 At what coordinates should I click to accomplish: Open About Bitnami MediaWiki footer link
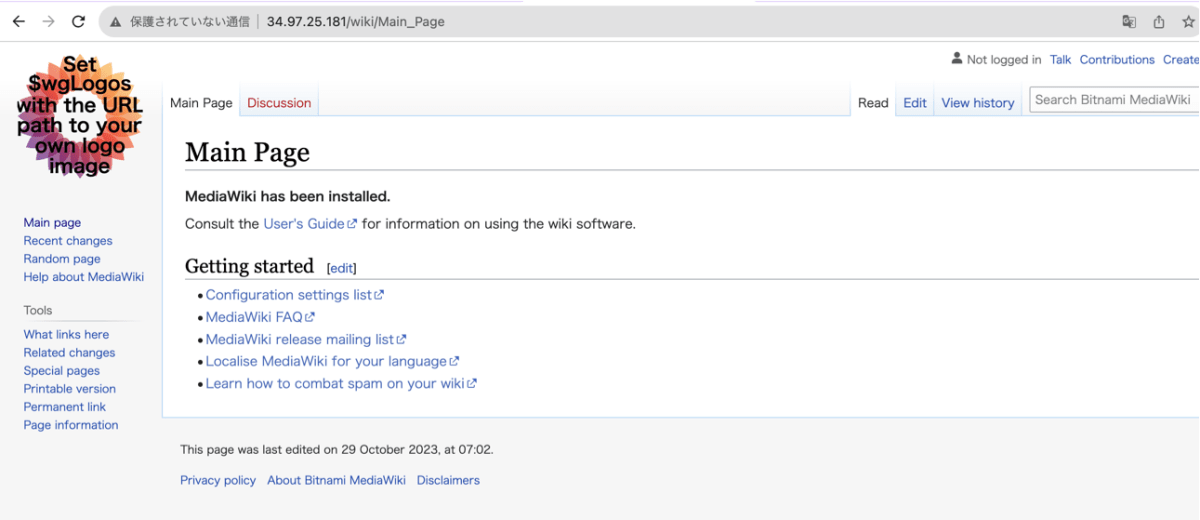[x=336, y=480]
